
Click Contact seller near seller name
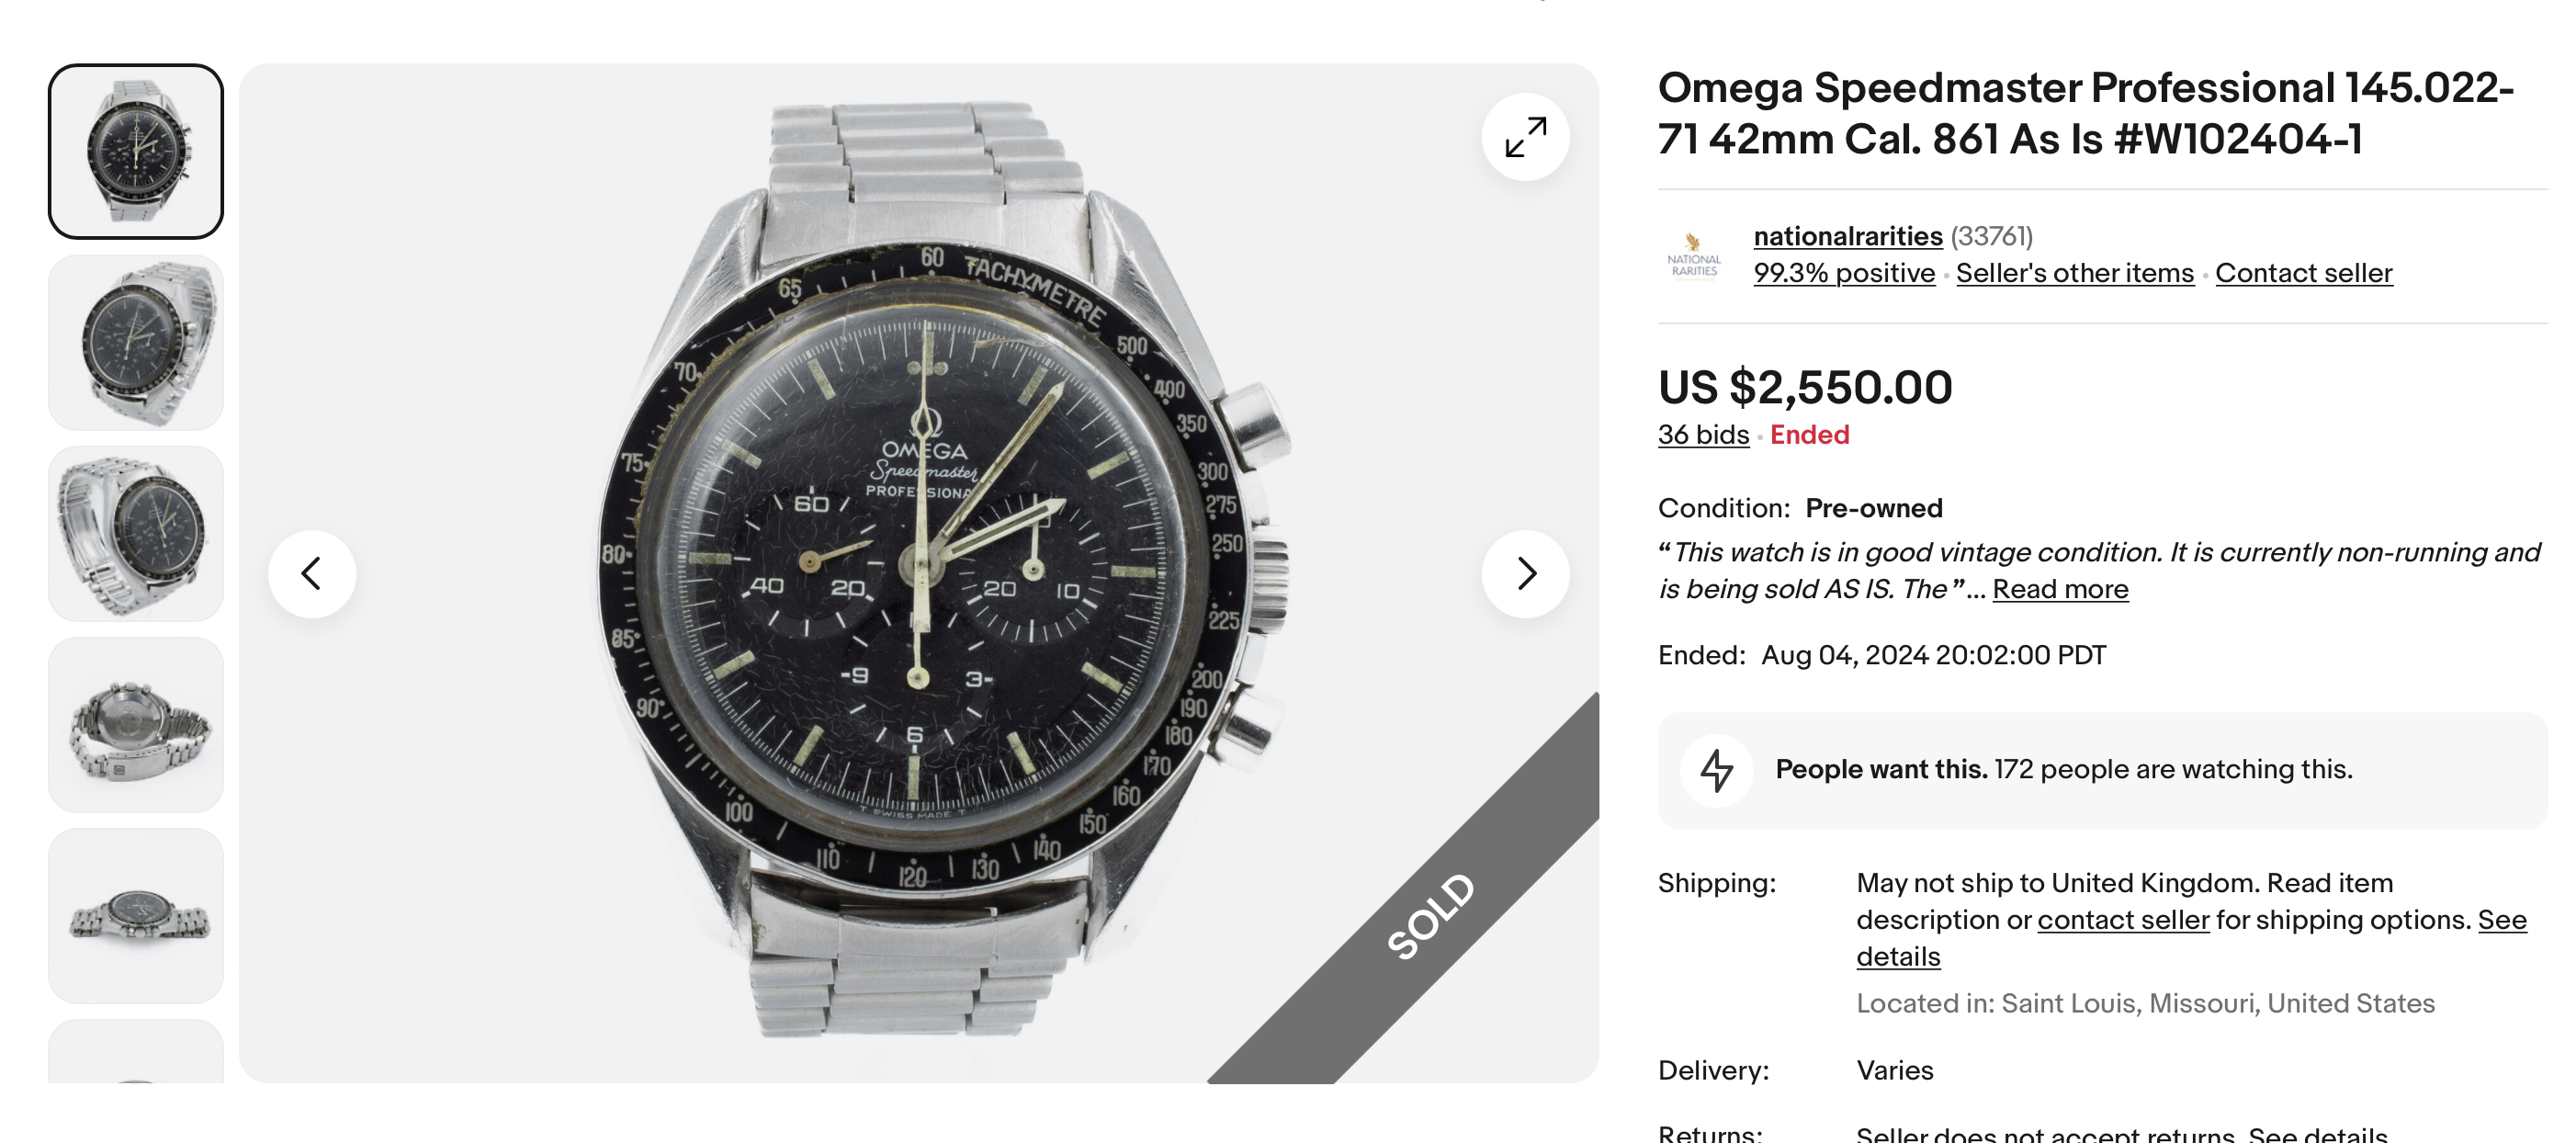pyautogui.click(x=2303, y=273)
